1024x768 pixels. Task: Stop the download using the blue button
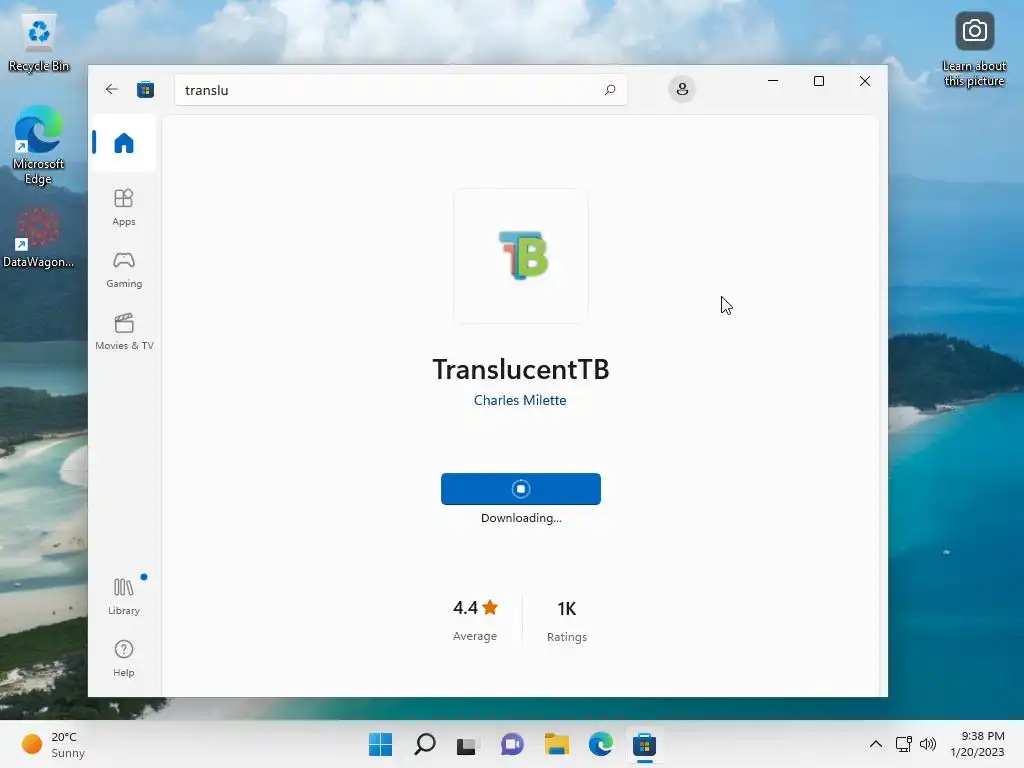(520, 488)
